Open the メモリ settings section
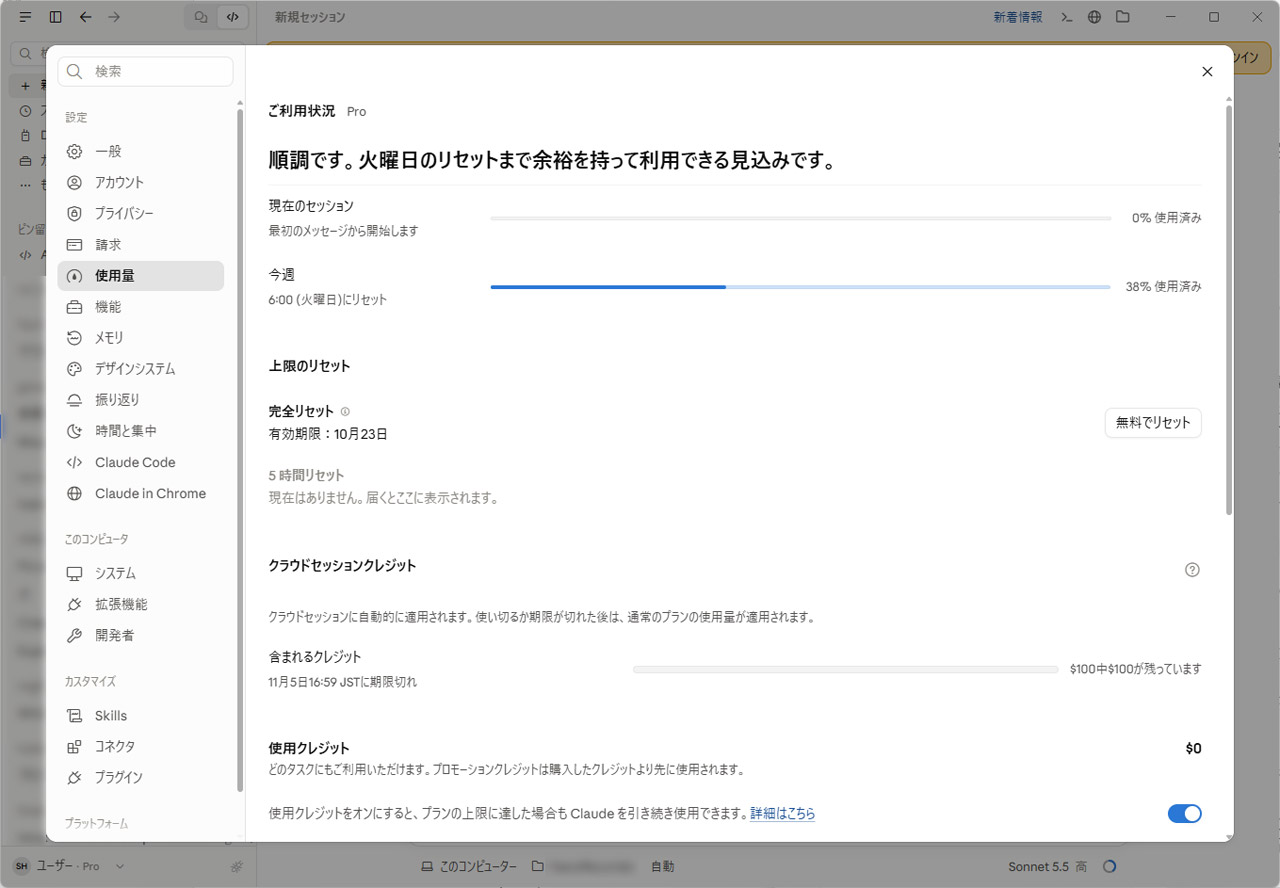Viewport: 1280px width, 888px height. (x=141, y=338)
